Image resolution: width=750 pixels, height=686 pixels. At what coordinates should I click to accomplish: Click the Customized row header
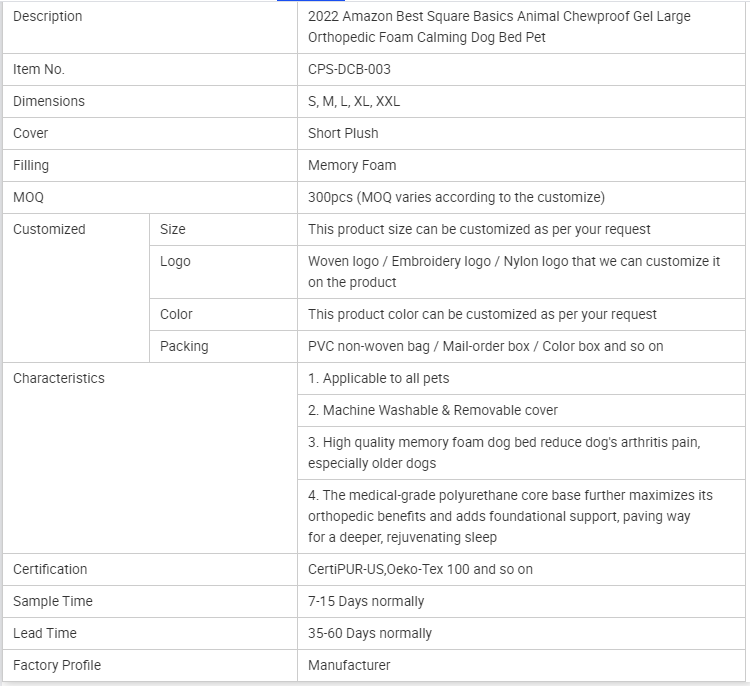click(x=49, y=230)
